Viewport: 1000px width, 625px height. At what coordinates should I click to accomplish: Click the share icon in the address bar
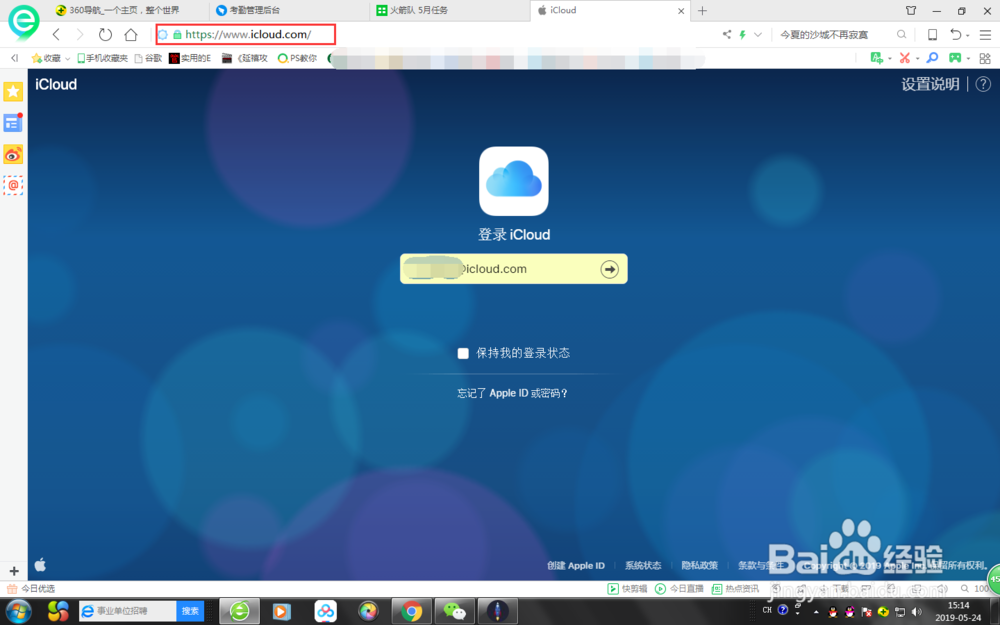click(726, 34)
